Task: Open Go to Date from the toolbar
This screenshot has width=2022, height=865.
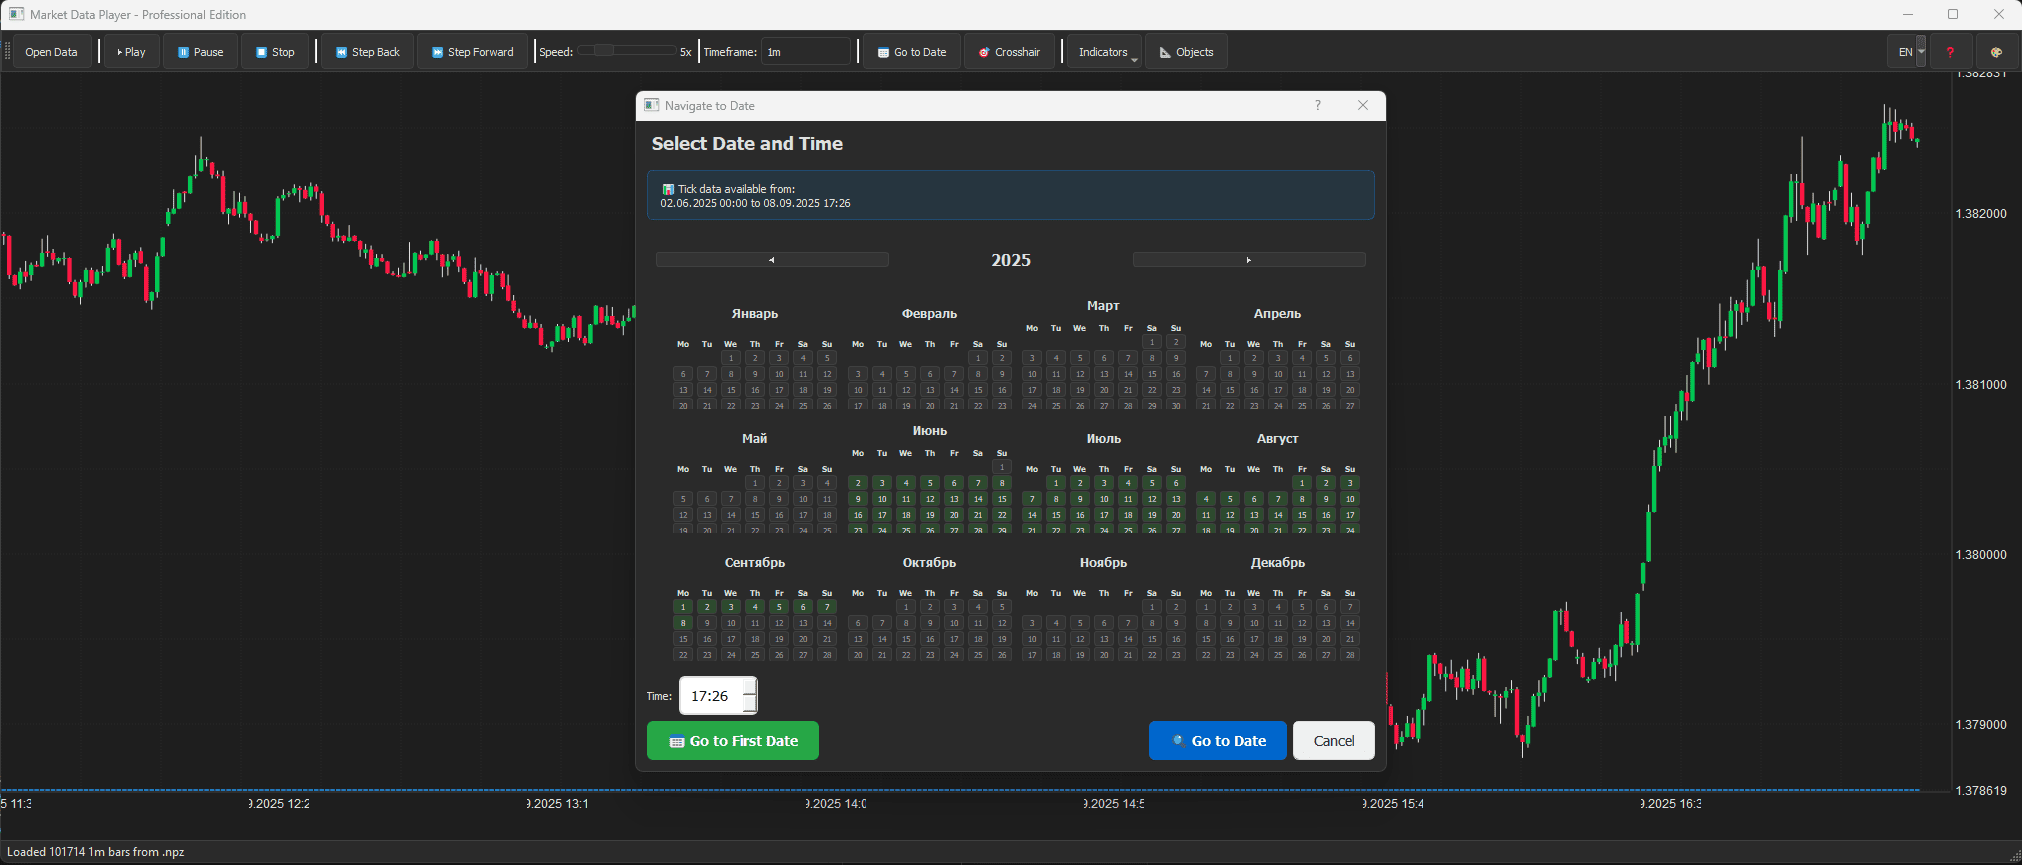Action: pyautogui.click(x=911, y=52)
